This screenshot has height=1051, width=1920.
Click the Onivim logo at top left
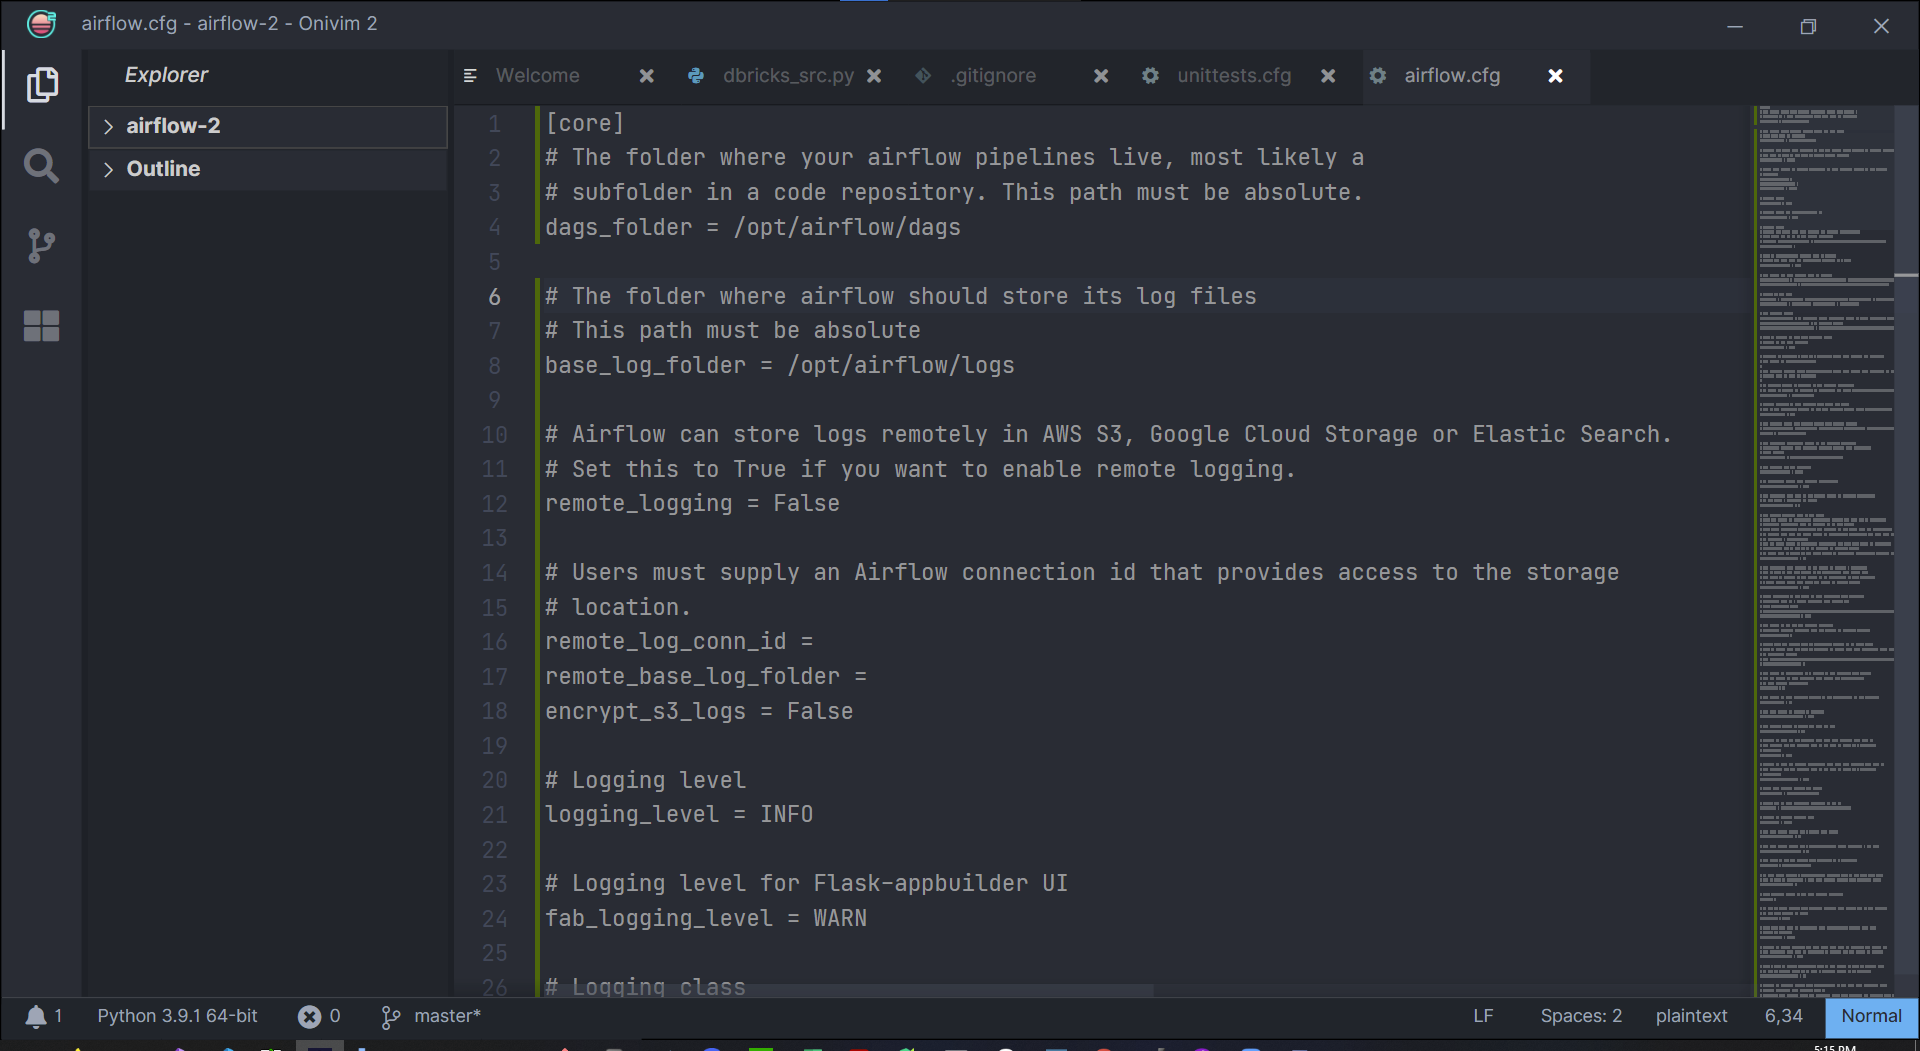tap(41, 23)
